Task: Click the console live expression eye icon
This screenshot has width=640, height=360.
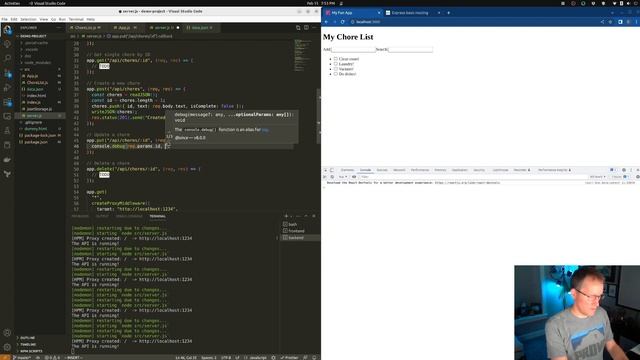Action: [354, 177]
